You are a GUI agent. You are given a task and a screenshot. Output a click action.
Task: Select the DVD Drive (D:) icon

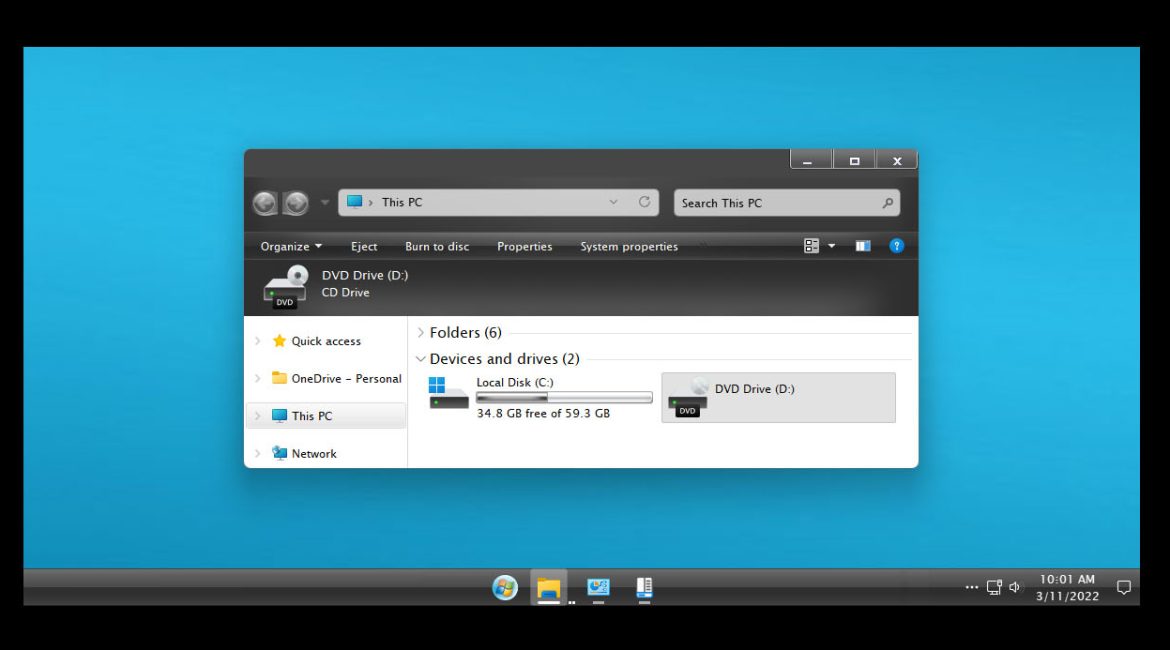(688, 397)
